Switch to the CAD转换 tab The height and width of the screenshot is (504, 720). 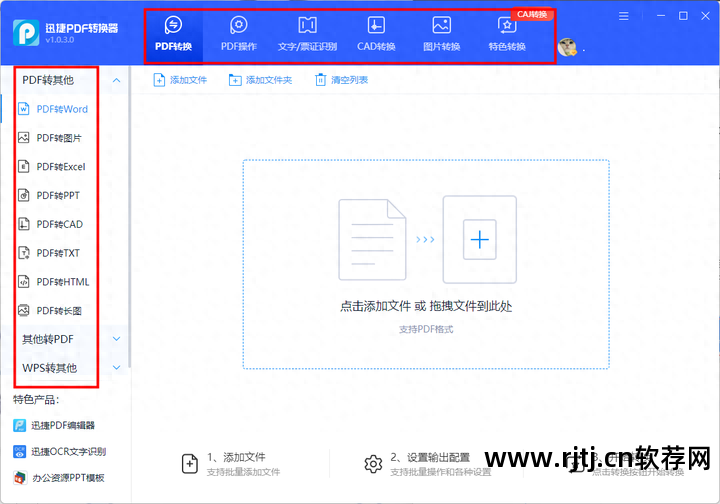pyautogui.click(x=376, y=34)
